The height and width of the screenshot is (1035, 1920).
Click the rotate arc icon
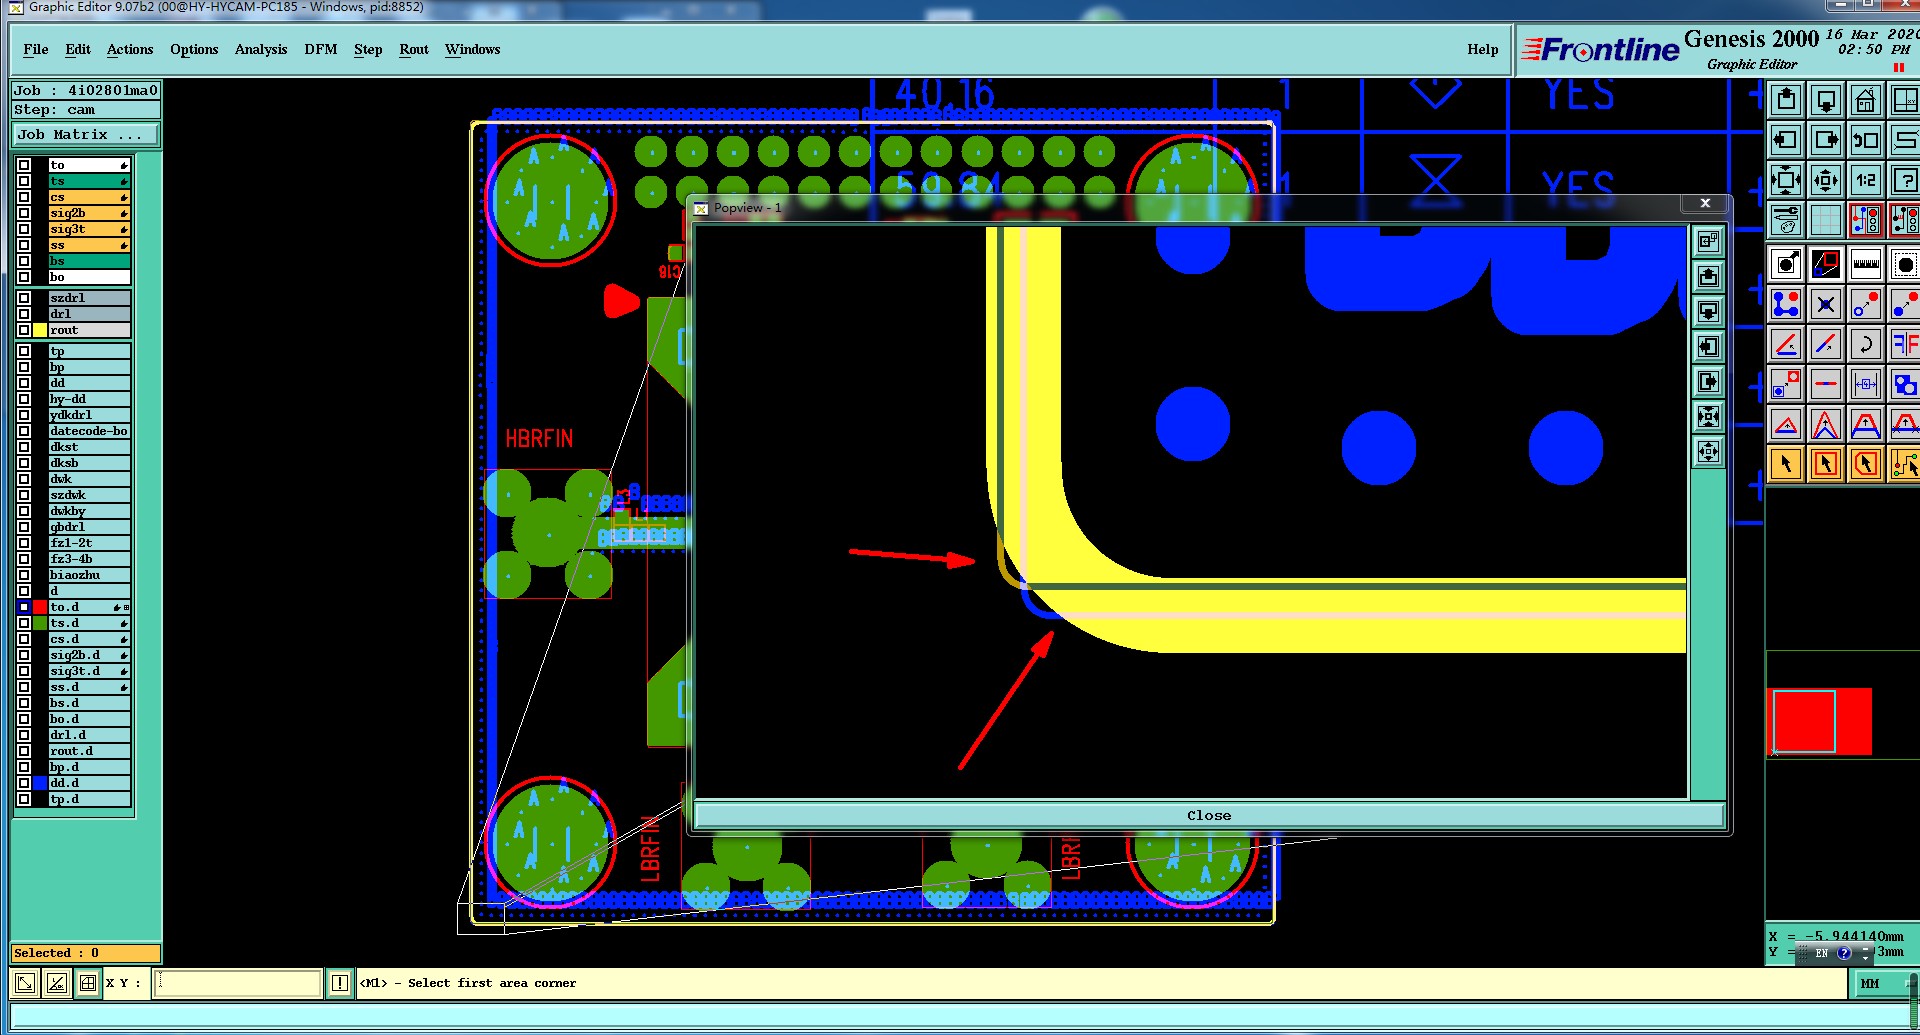click(1866, 344)
